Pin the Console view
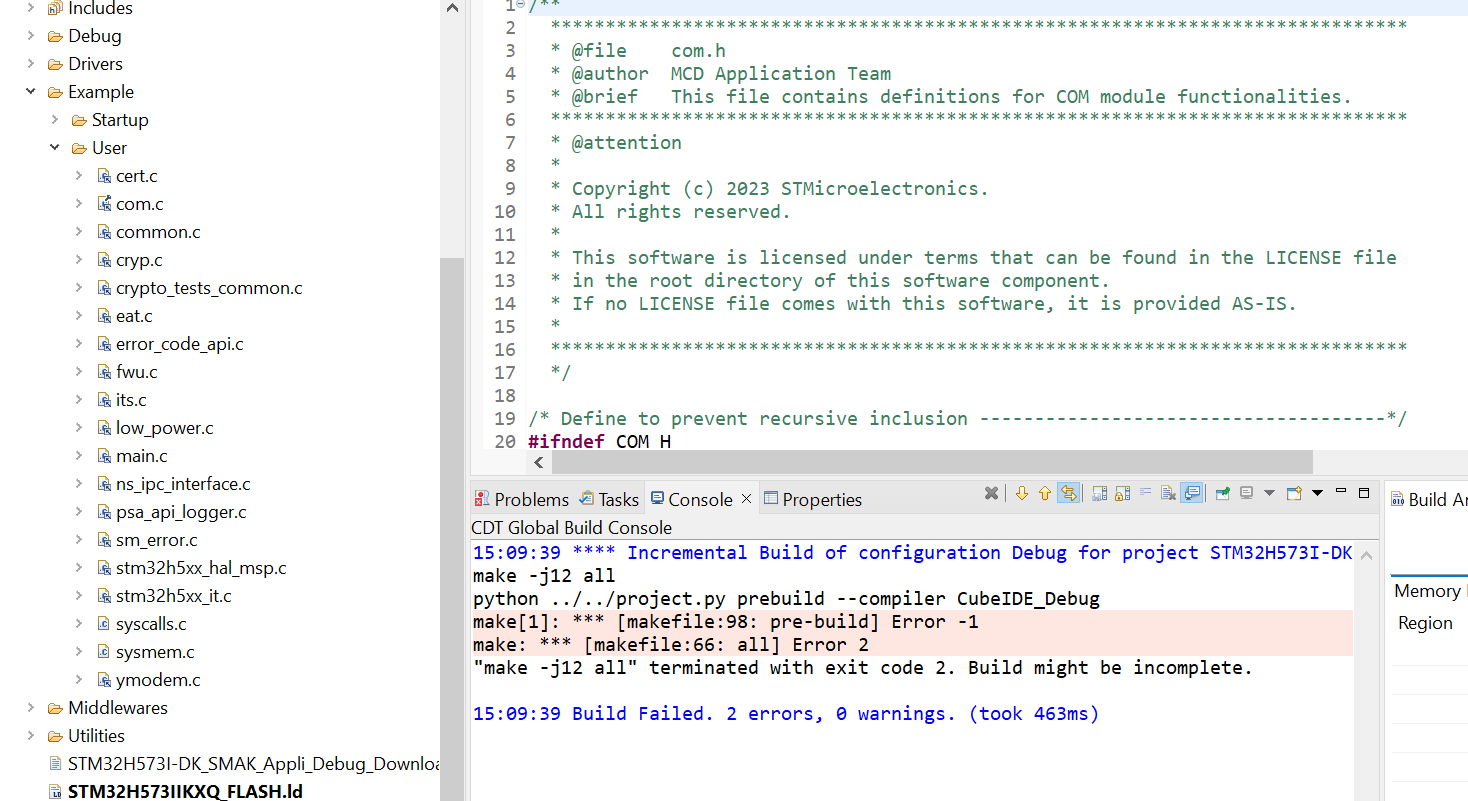The image size is (1468, 801). click(x=1222, y=493)
